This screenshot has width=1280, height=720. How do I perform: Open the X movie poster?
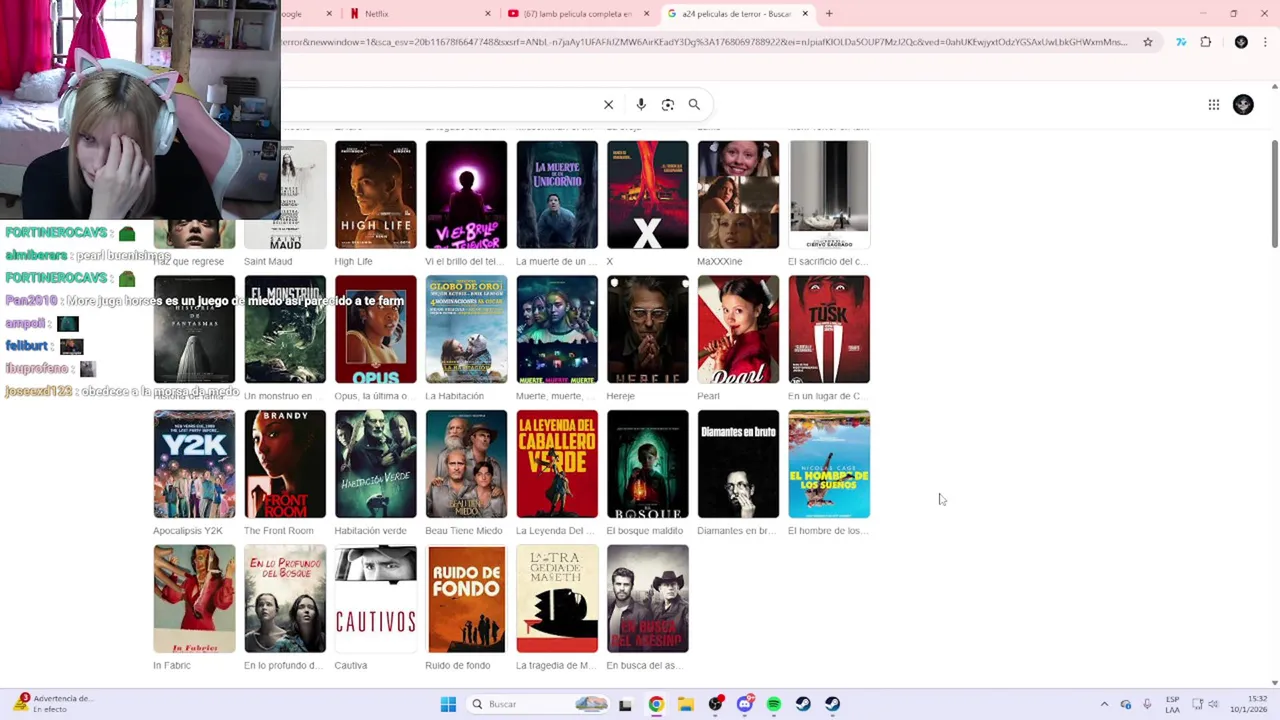(647, 194)
